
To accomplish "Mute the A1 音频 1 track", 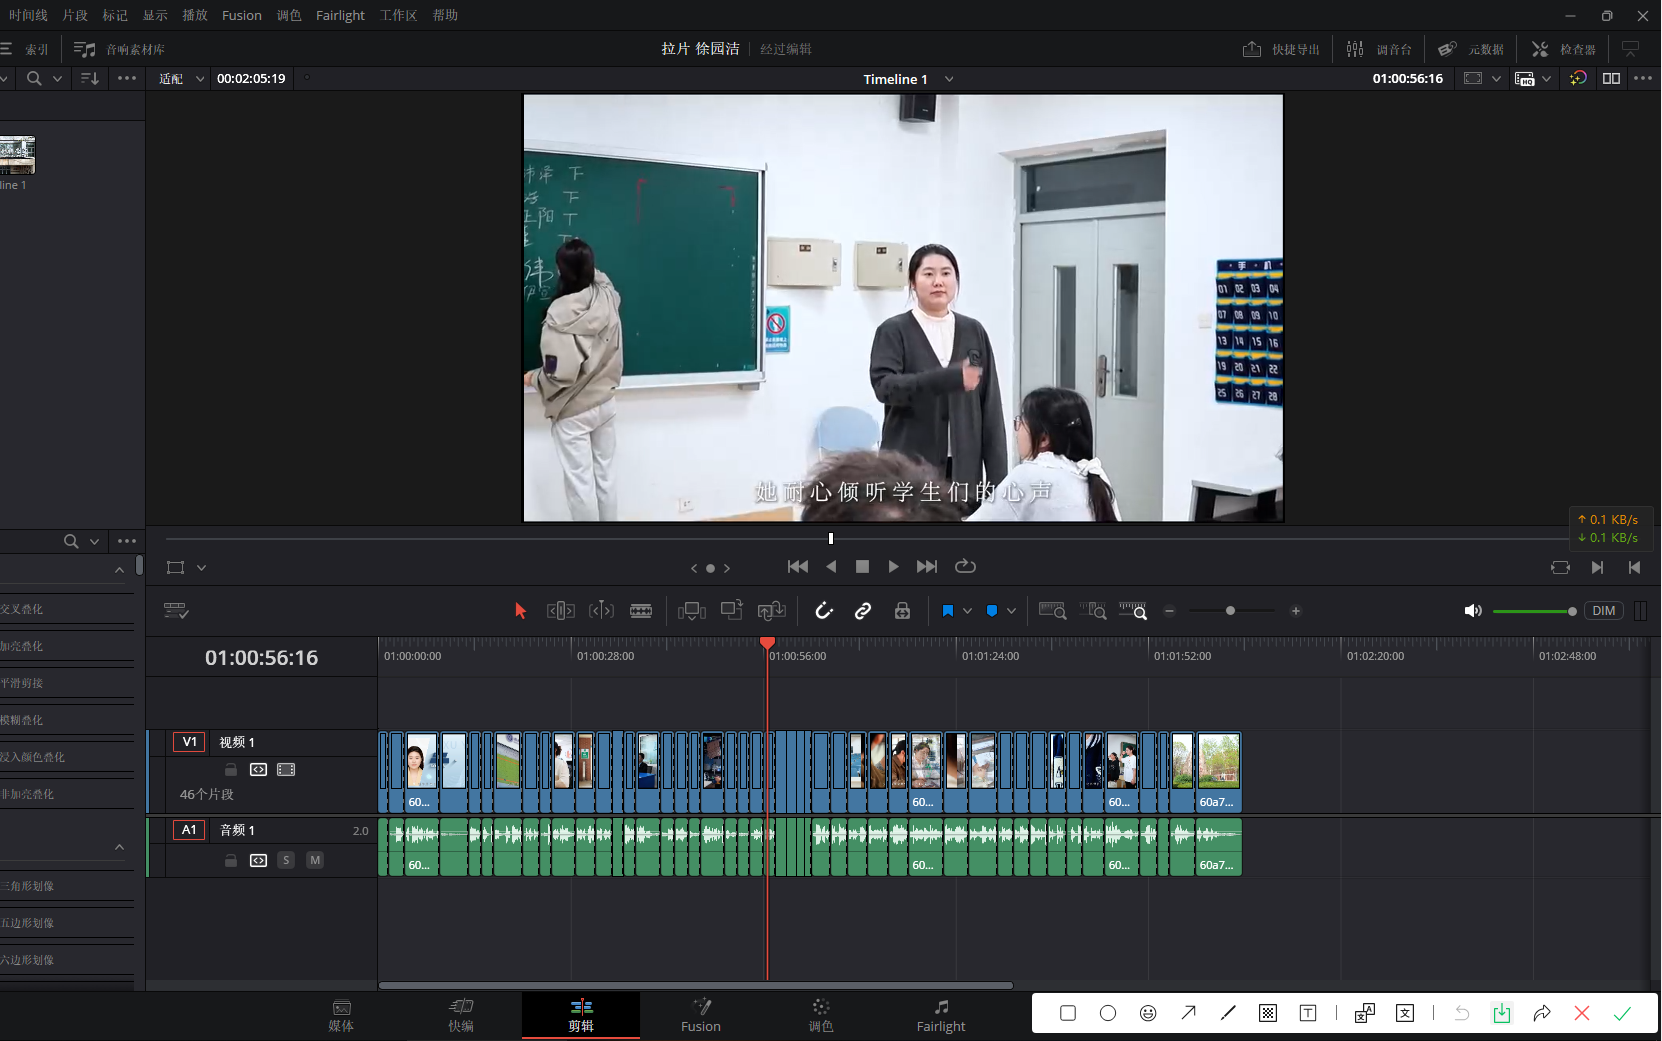I will [x=315, y=860].
